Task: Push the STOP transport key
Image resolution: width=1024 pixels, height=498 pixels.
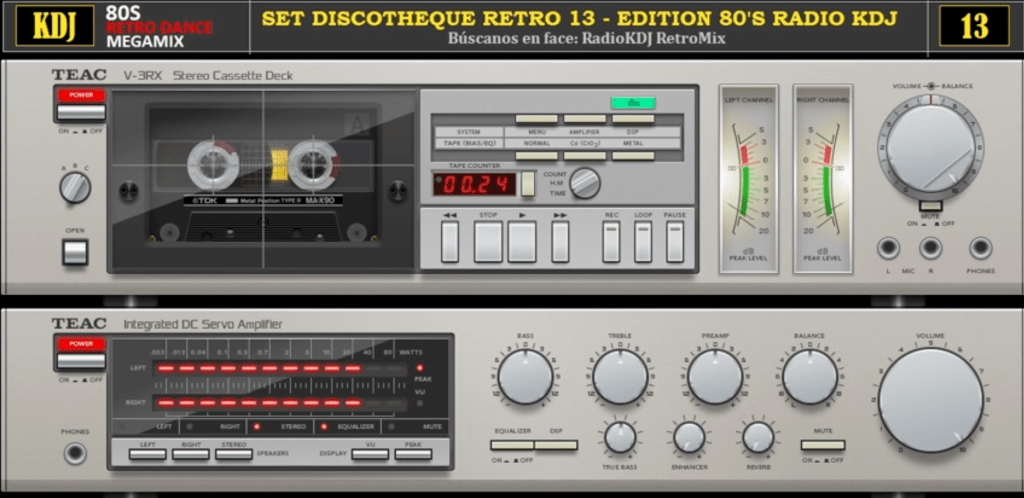Action: (x=488, y=241)
